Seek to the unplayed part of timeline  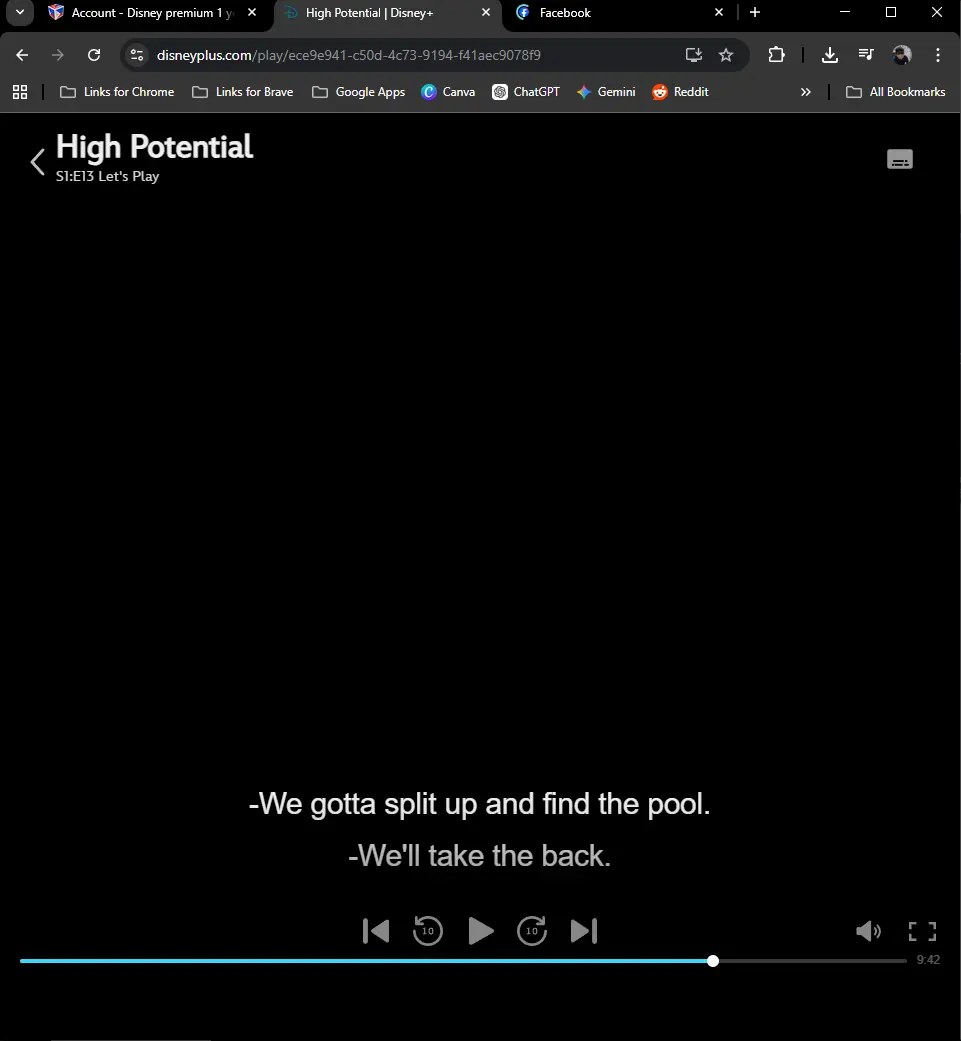812,961
